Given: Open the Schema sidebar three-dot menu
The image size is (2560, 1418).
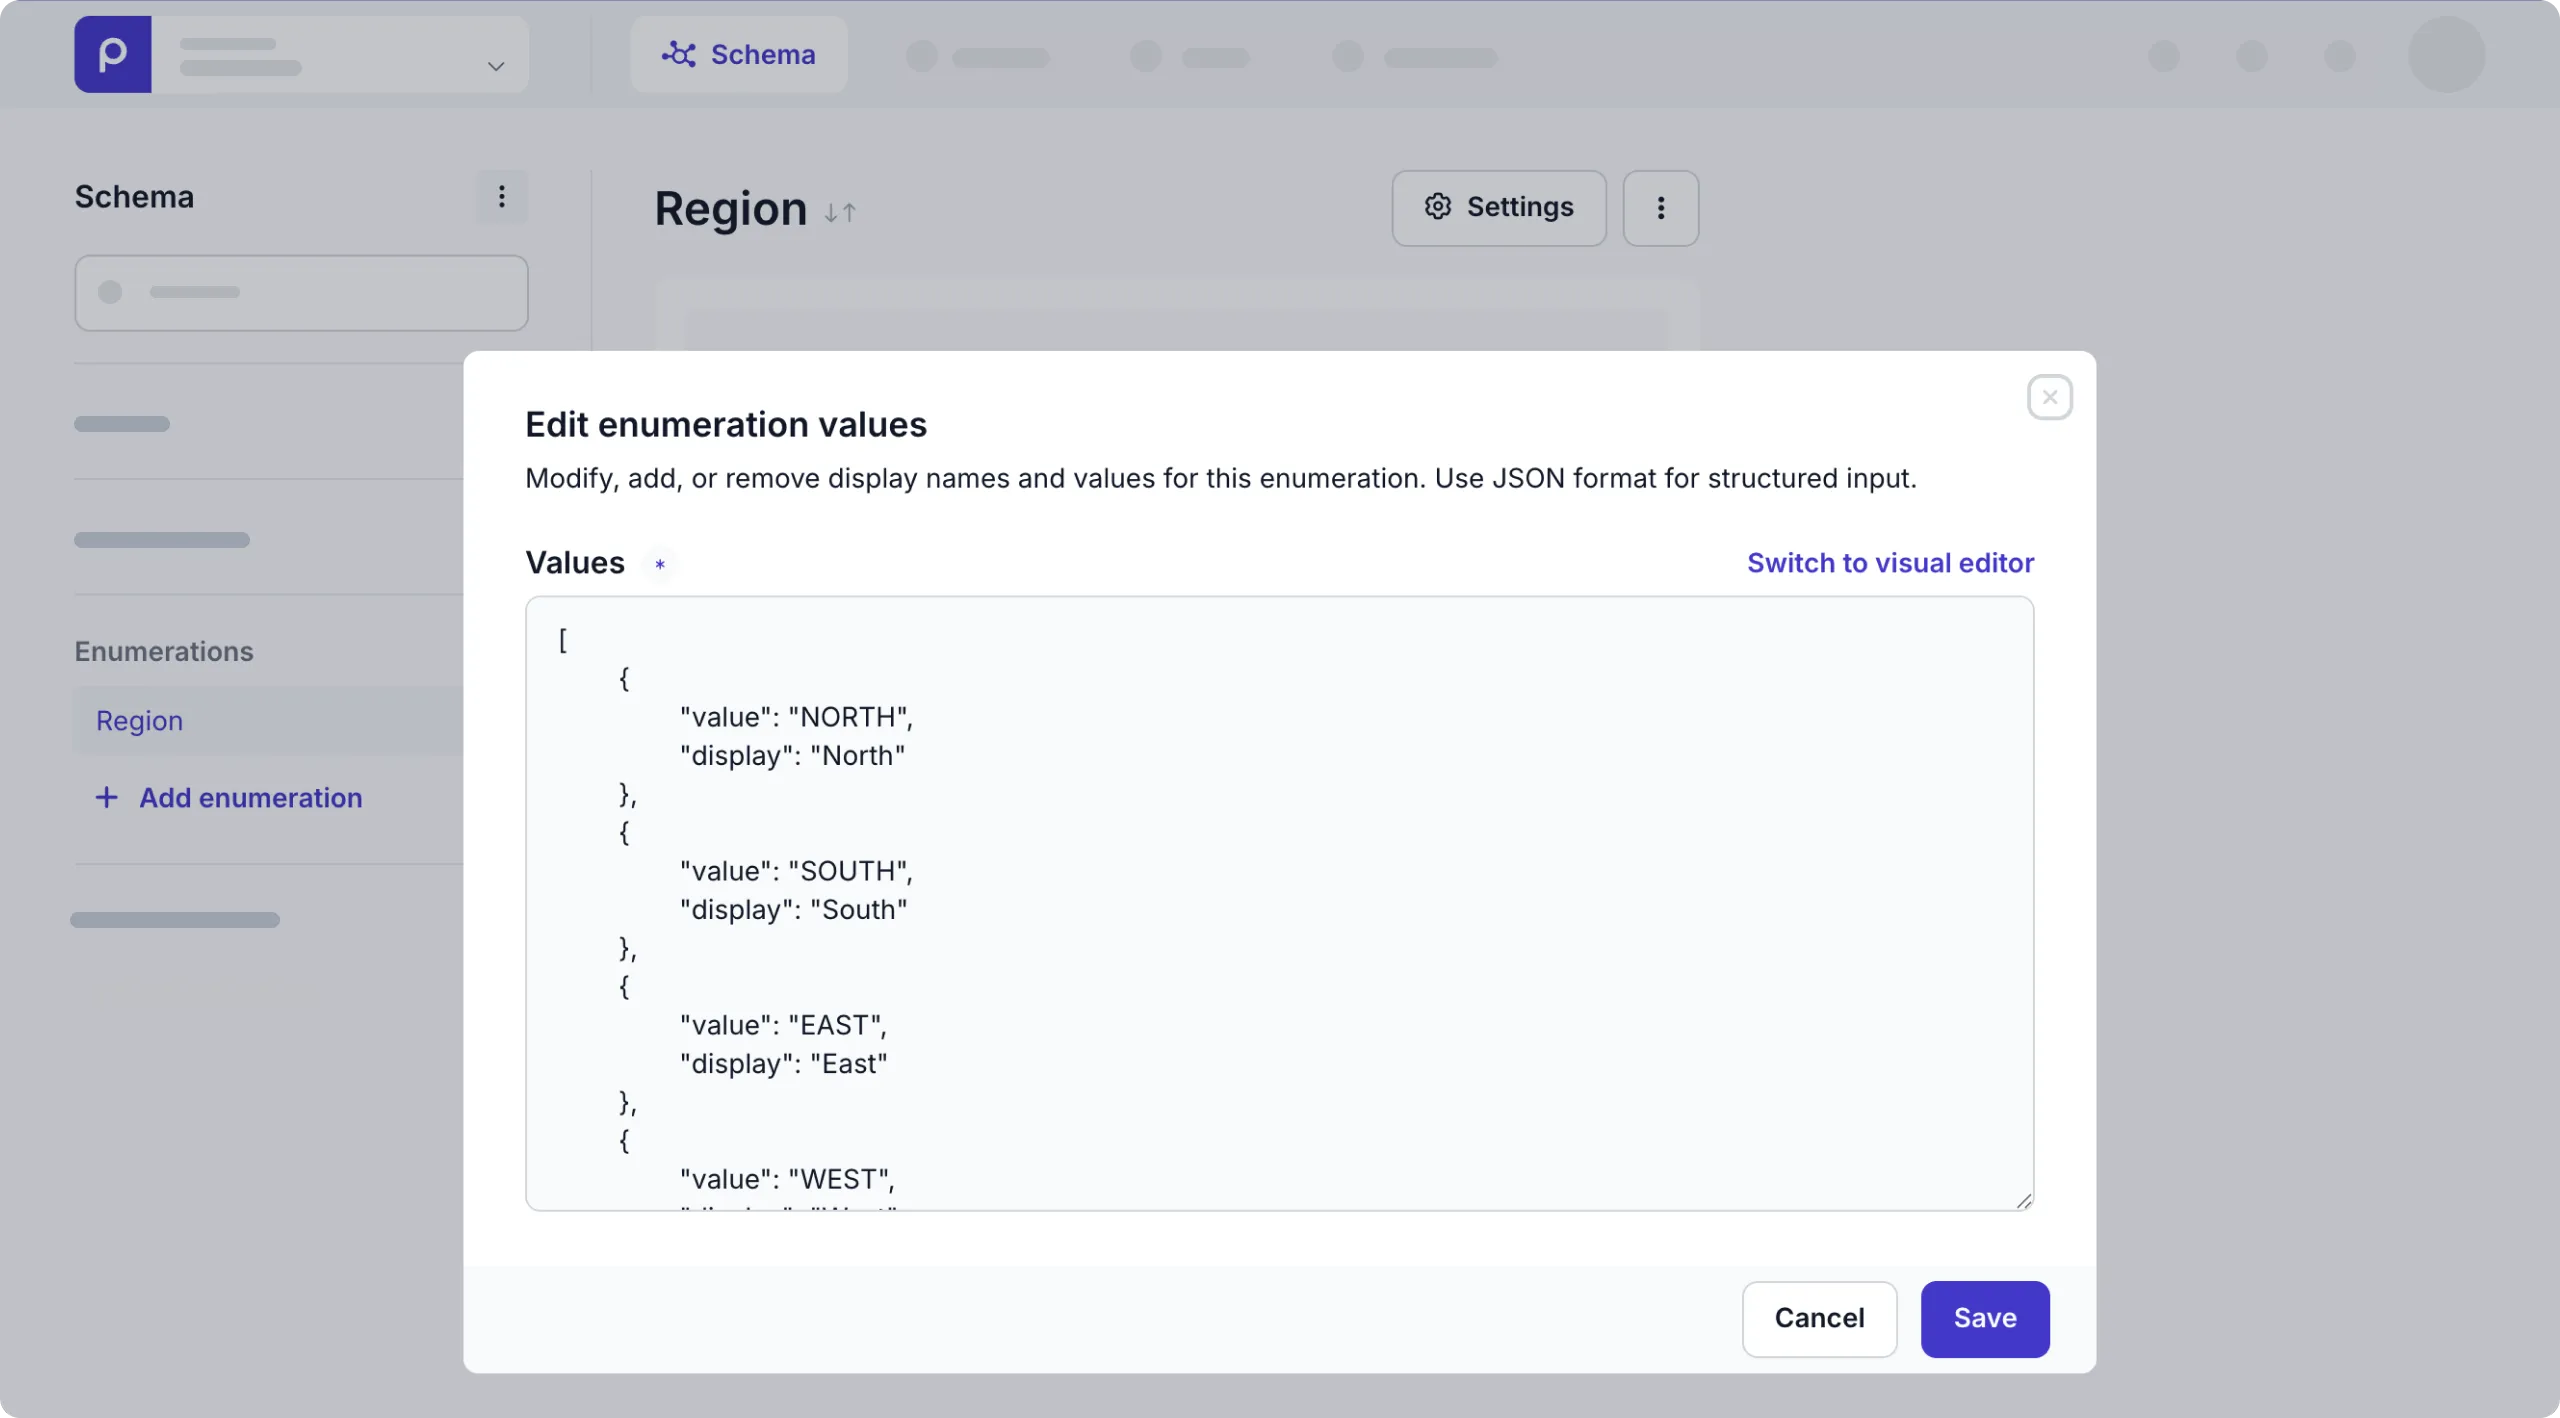Looking at the screenshot, I should 502,196.
